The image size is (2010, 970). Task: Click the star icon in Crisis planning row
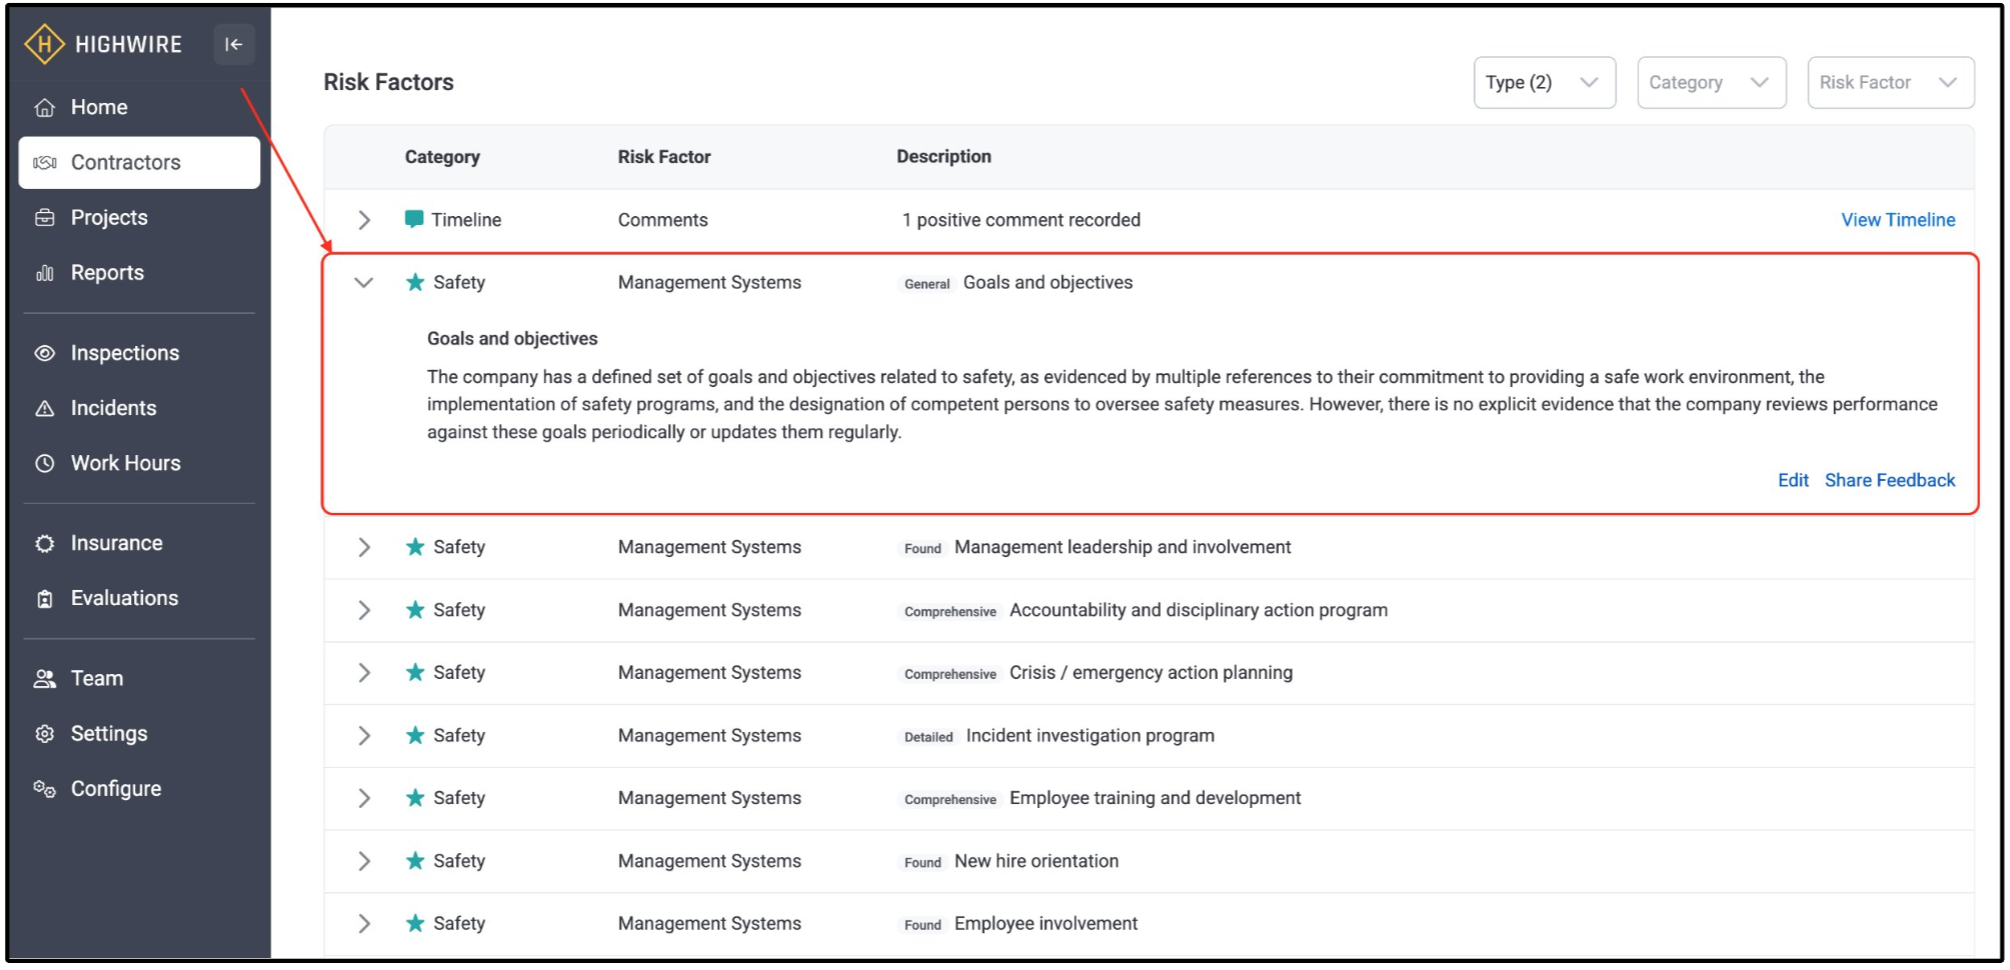(x=415, y=672)
